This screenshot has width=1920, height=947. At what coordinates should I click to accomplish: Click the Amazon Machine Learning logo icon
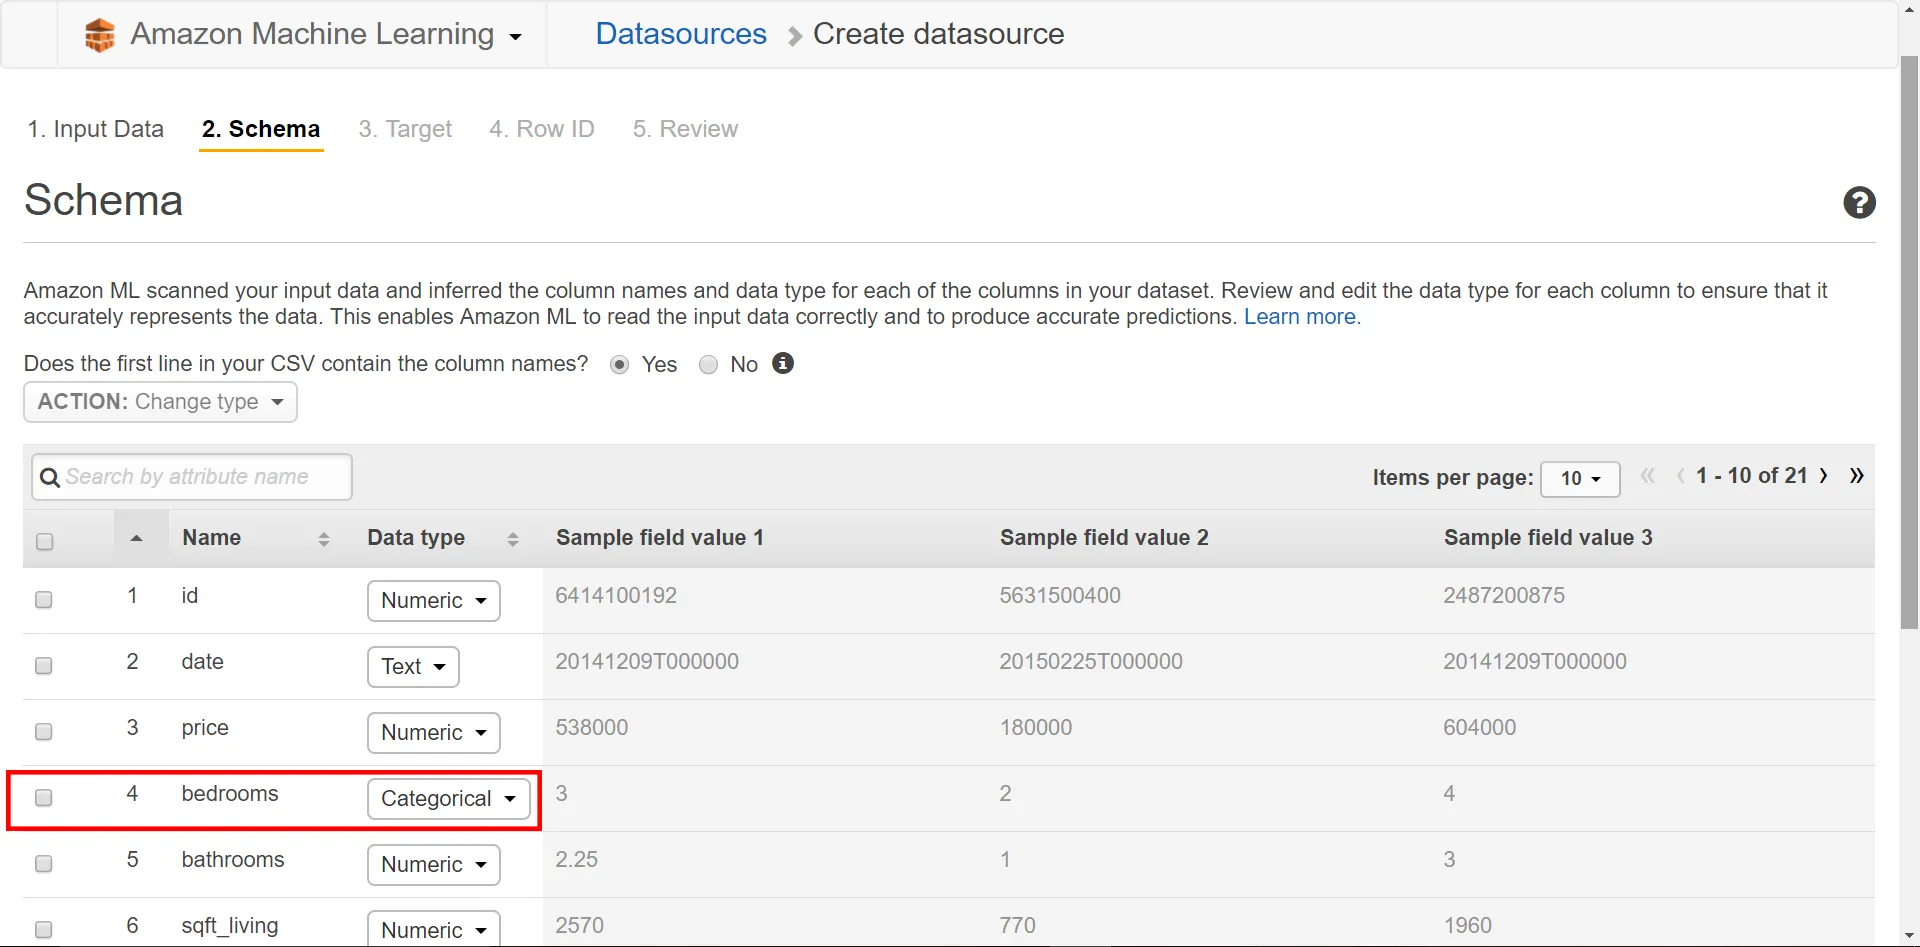[99, 35]
